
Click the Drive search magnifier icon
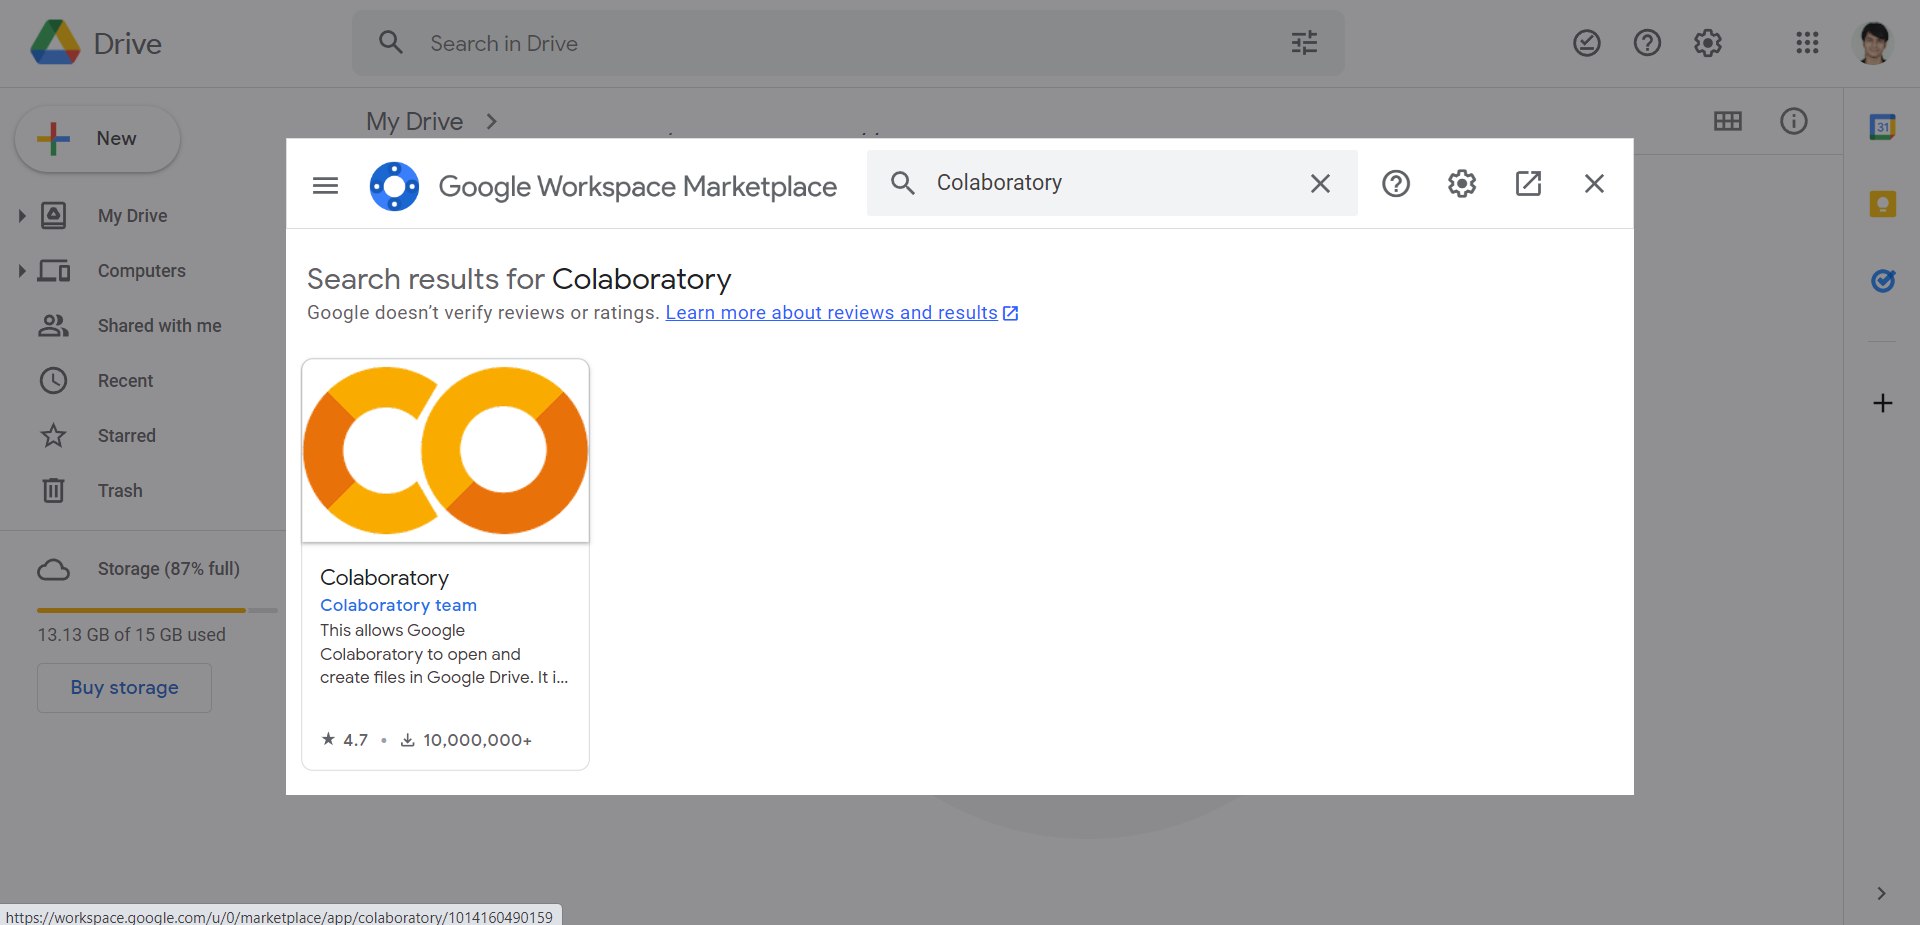coord(391,43)
